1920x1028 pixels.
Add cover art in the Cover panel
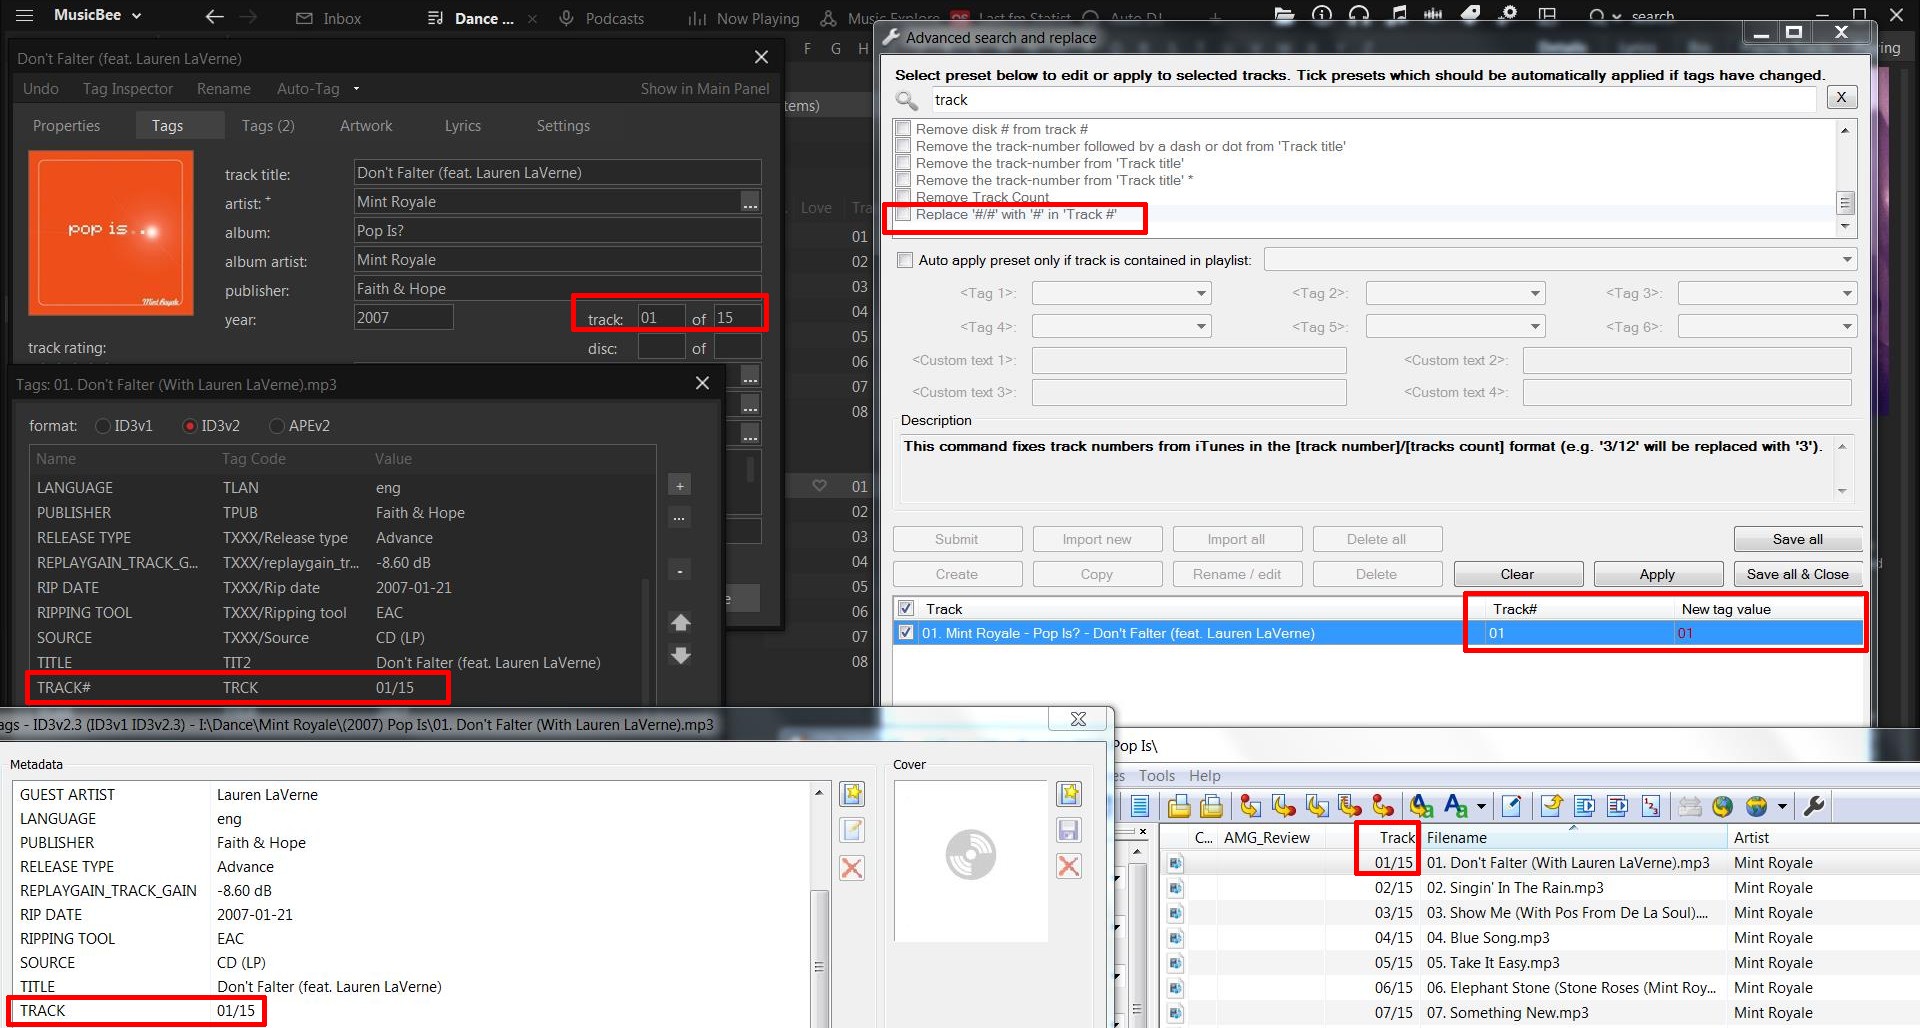point(1069,794)
